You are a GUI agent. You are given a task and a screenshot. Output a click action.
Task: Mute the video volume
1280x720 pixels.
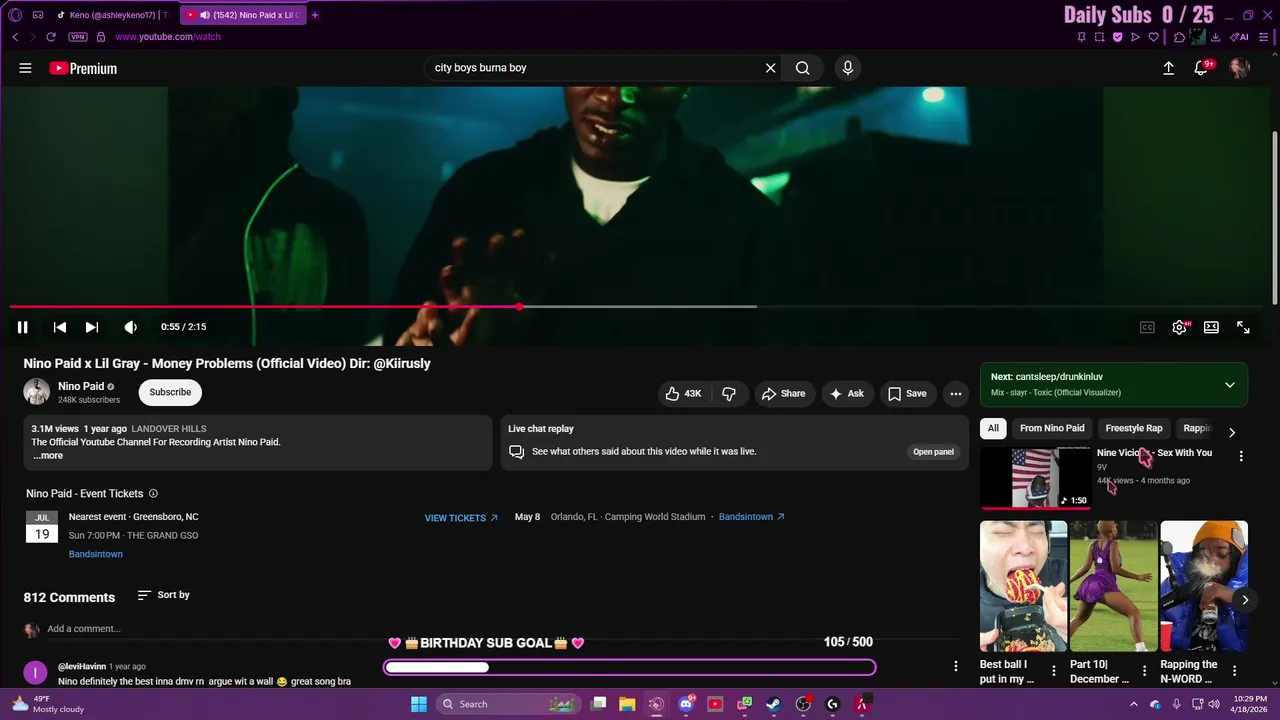click(130, 327)
